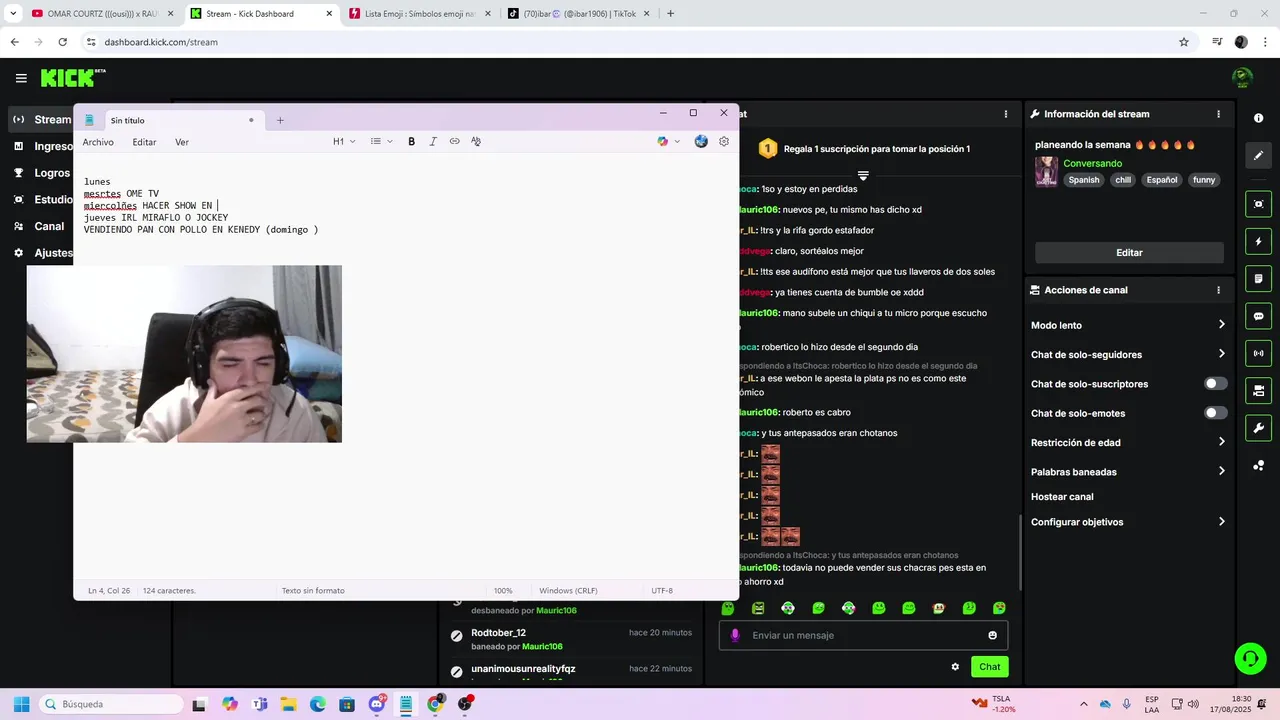Click the user avatar in Kick header
1280x720 pixels.
tap(1242, 78)
